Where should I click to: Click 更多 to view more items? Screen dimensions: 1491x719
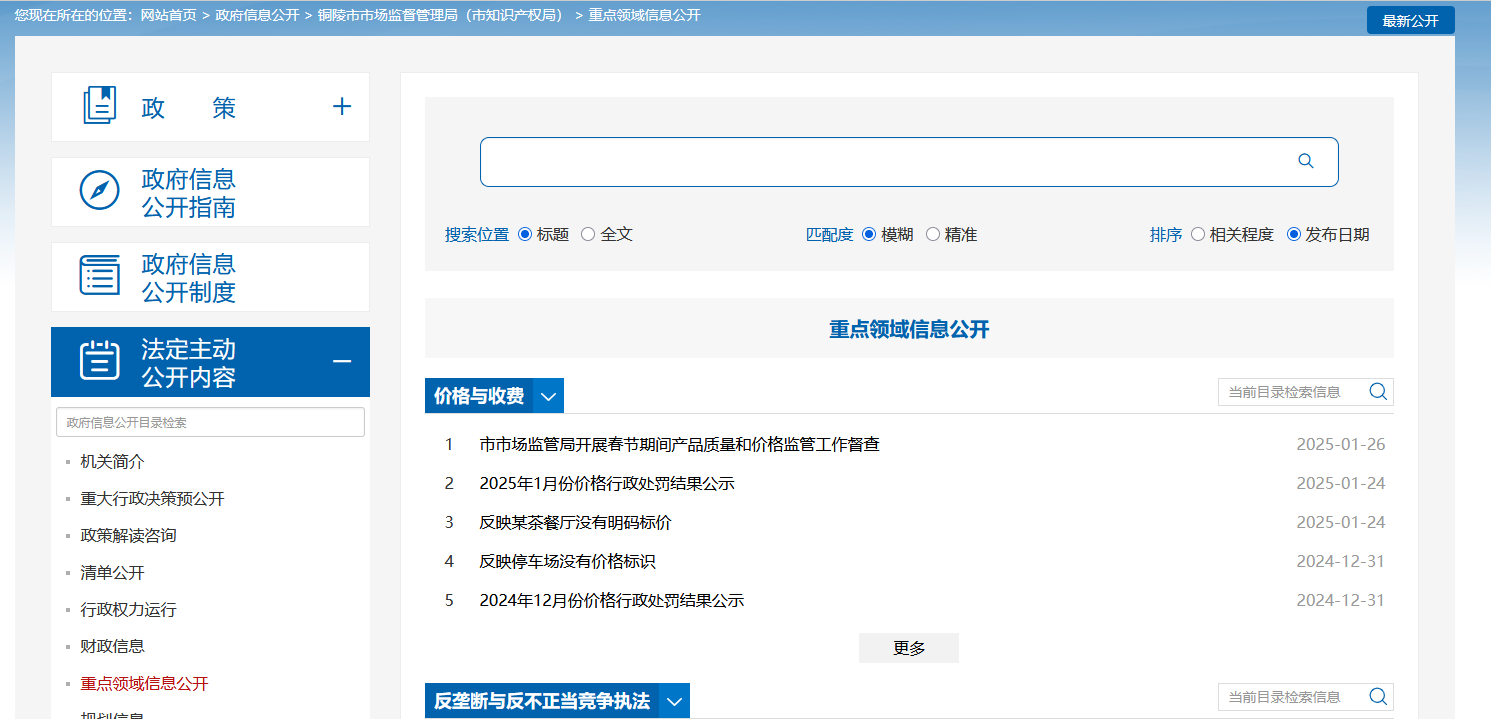(908, 648)
